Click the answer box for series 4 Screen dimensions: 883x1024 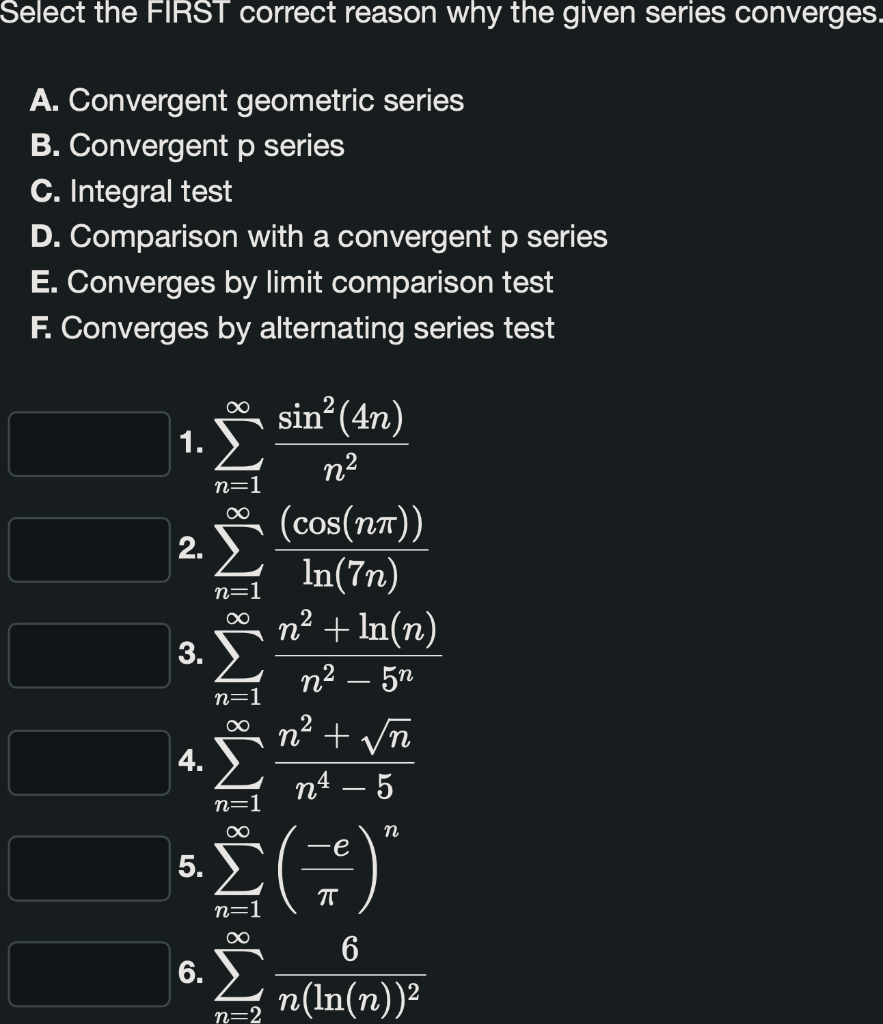[x=88, y=760]
